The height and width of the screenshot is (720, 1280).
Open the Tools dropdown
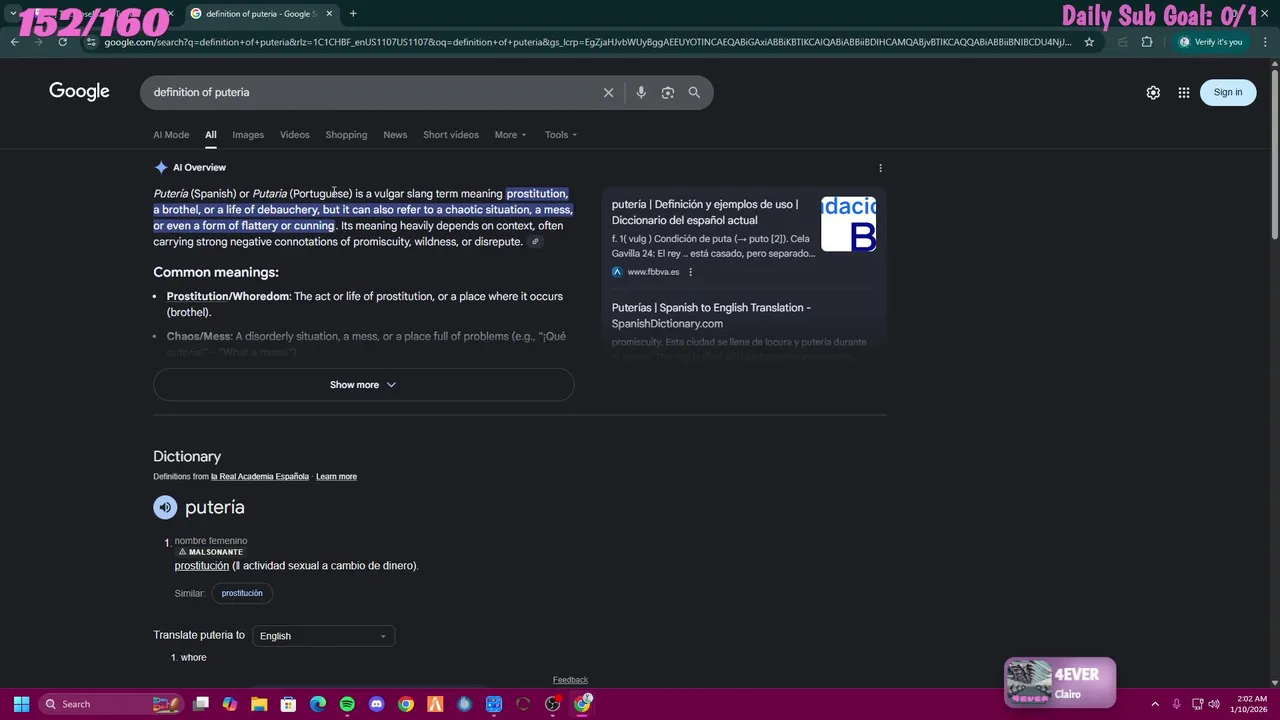pyautogui.click(x=561, y=135)
